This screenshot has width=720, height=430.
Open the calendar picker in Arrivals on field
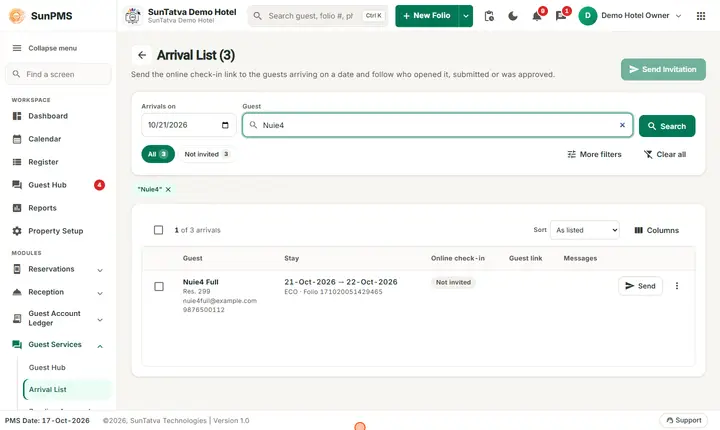pyautogui.click(x=225, y=125)
